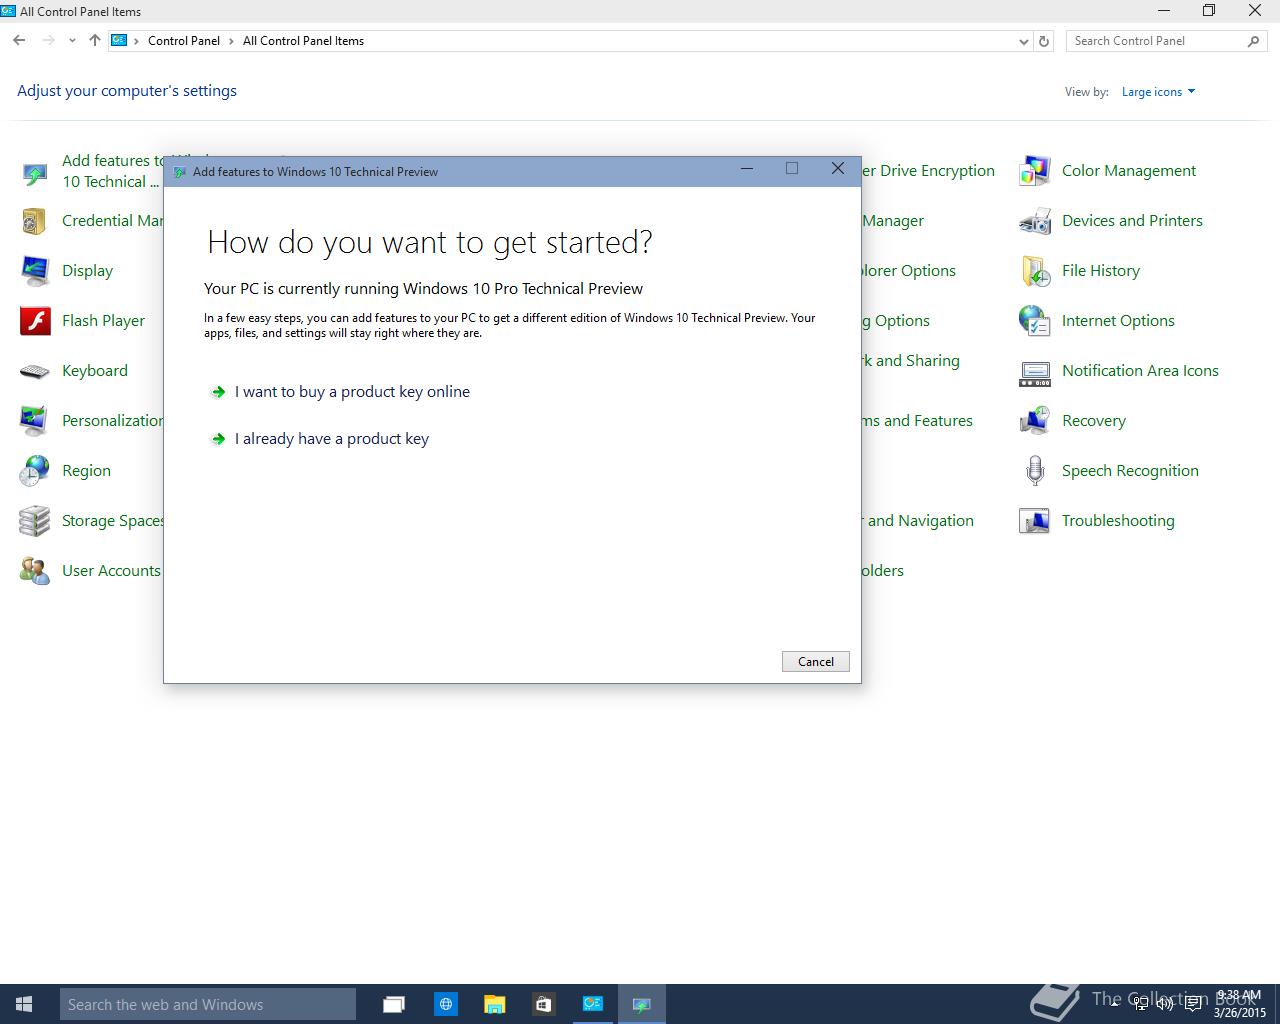Open the File History icon
Image resolution: width=1280 pixels, height=1024 pixels.
(1034, 271)
